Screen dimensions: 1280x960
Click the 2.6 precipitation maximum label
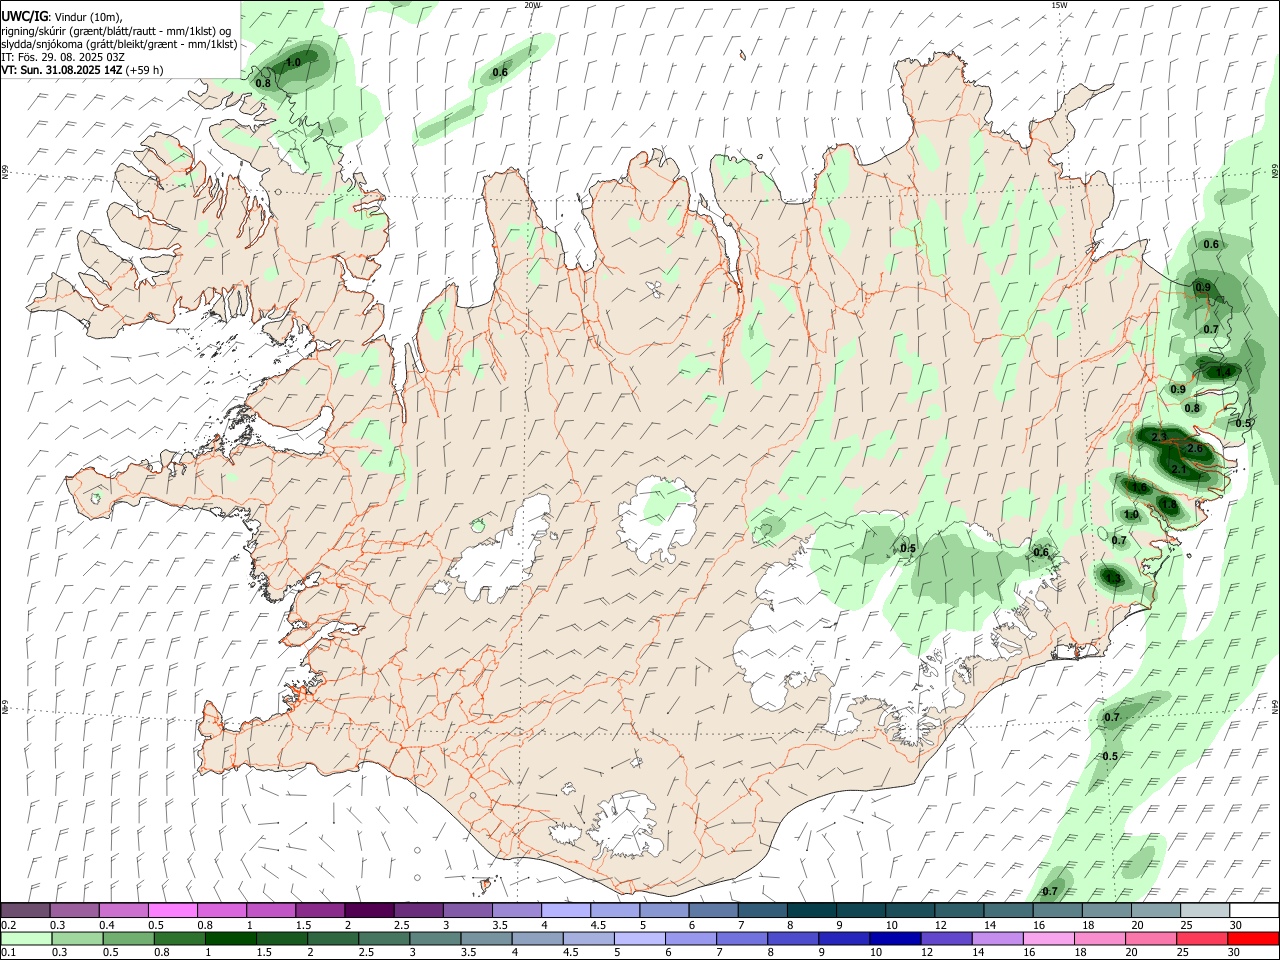point(1194,449)
